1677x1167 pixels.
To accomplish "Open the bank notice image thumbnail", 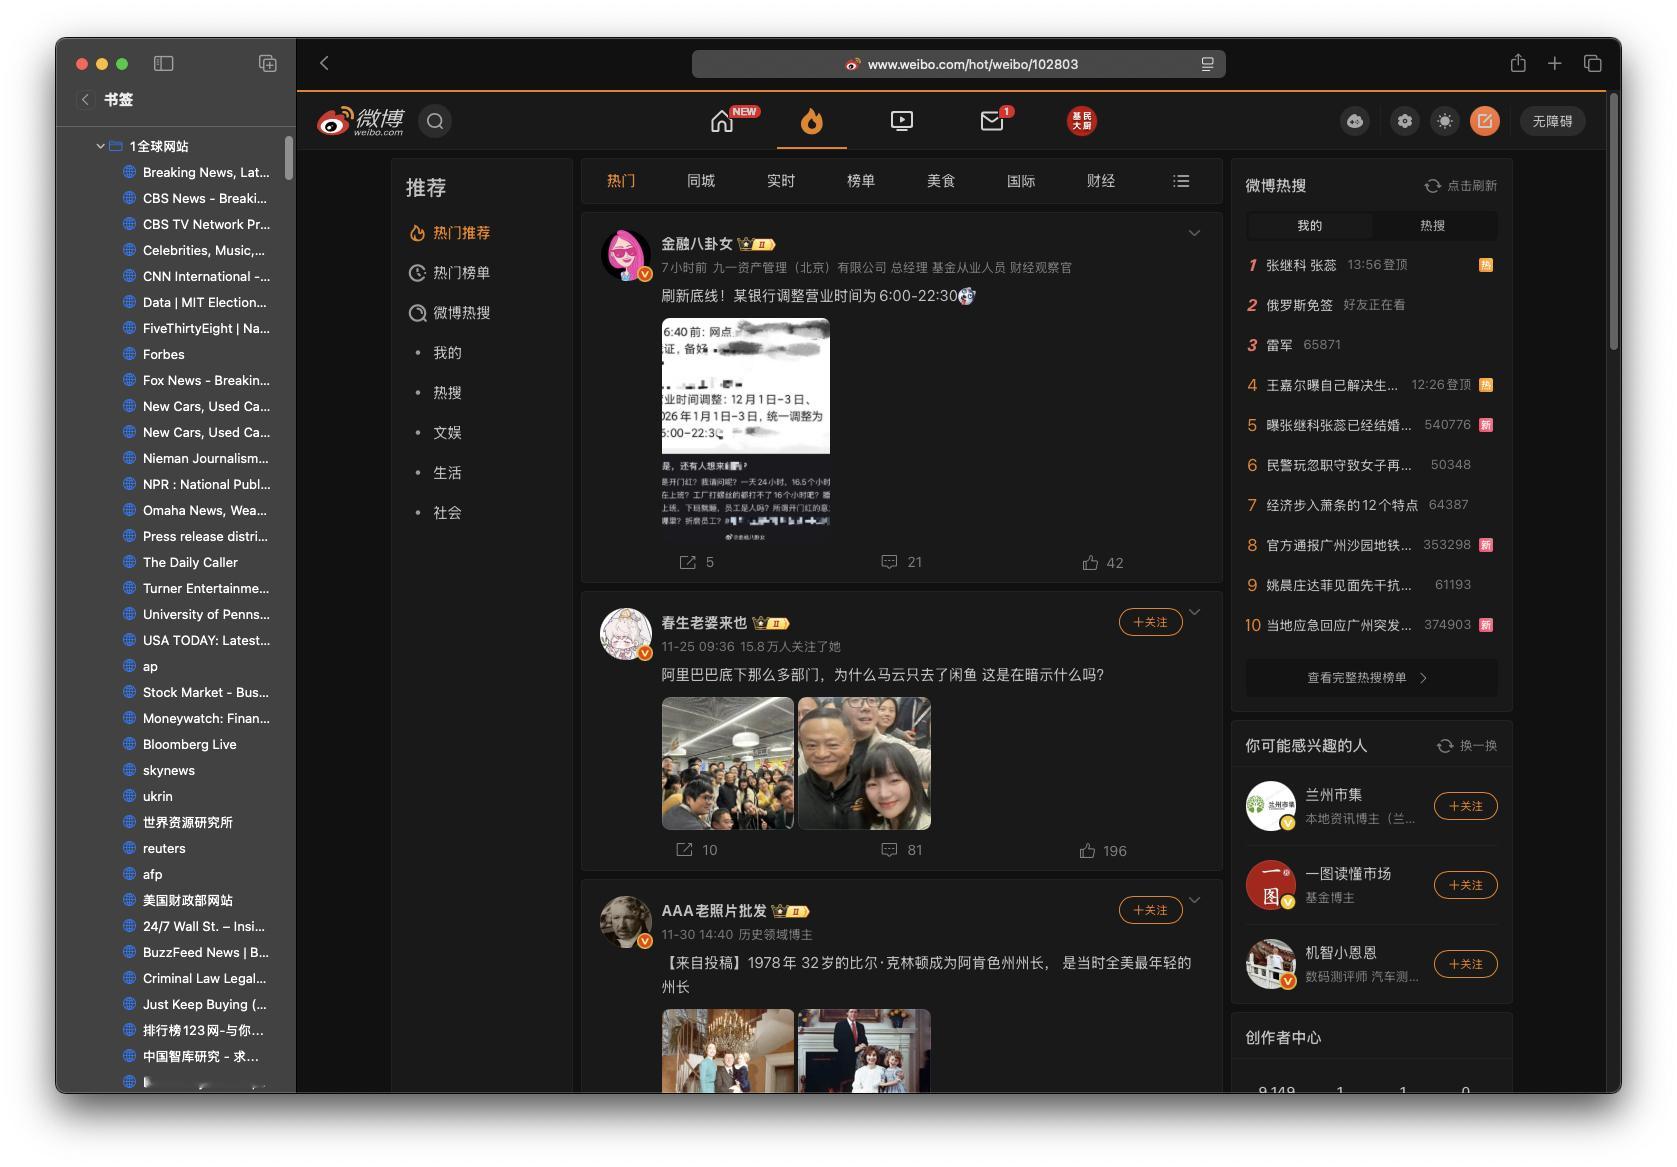I will [x=746, y=431].
